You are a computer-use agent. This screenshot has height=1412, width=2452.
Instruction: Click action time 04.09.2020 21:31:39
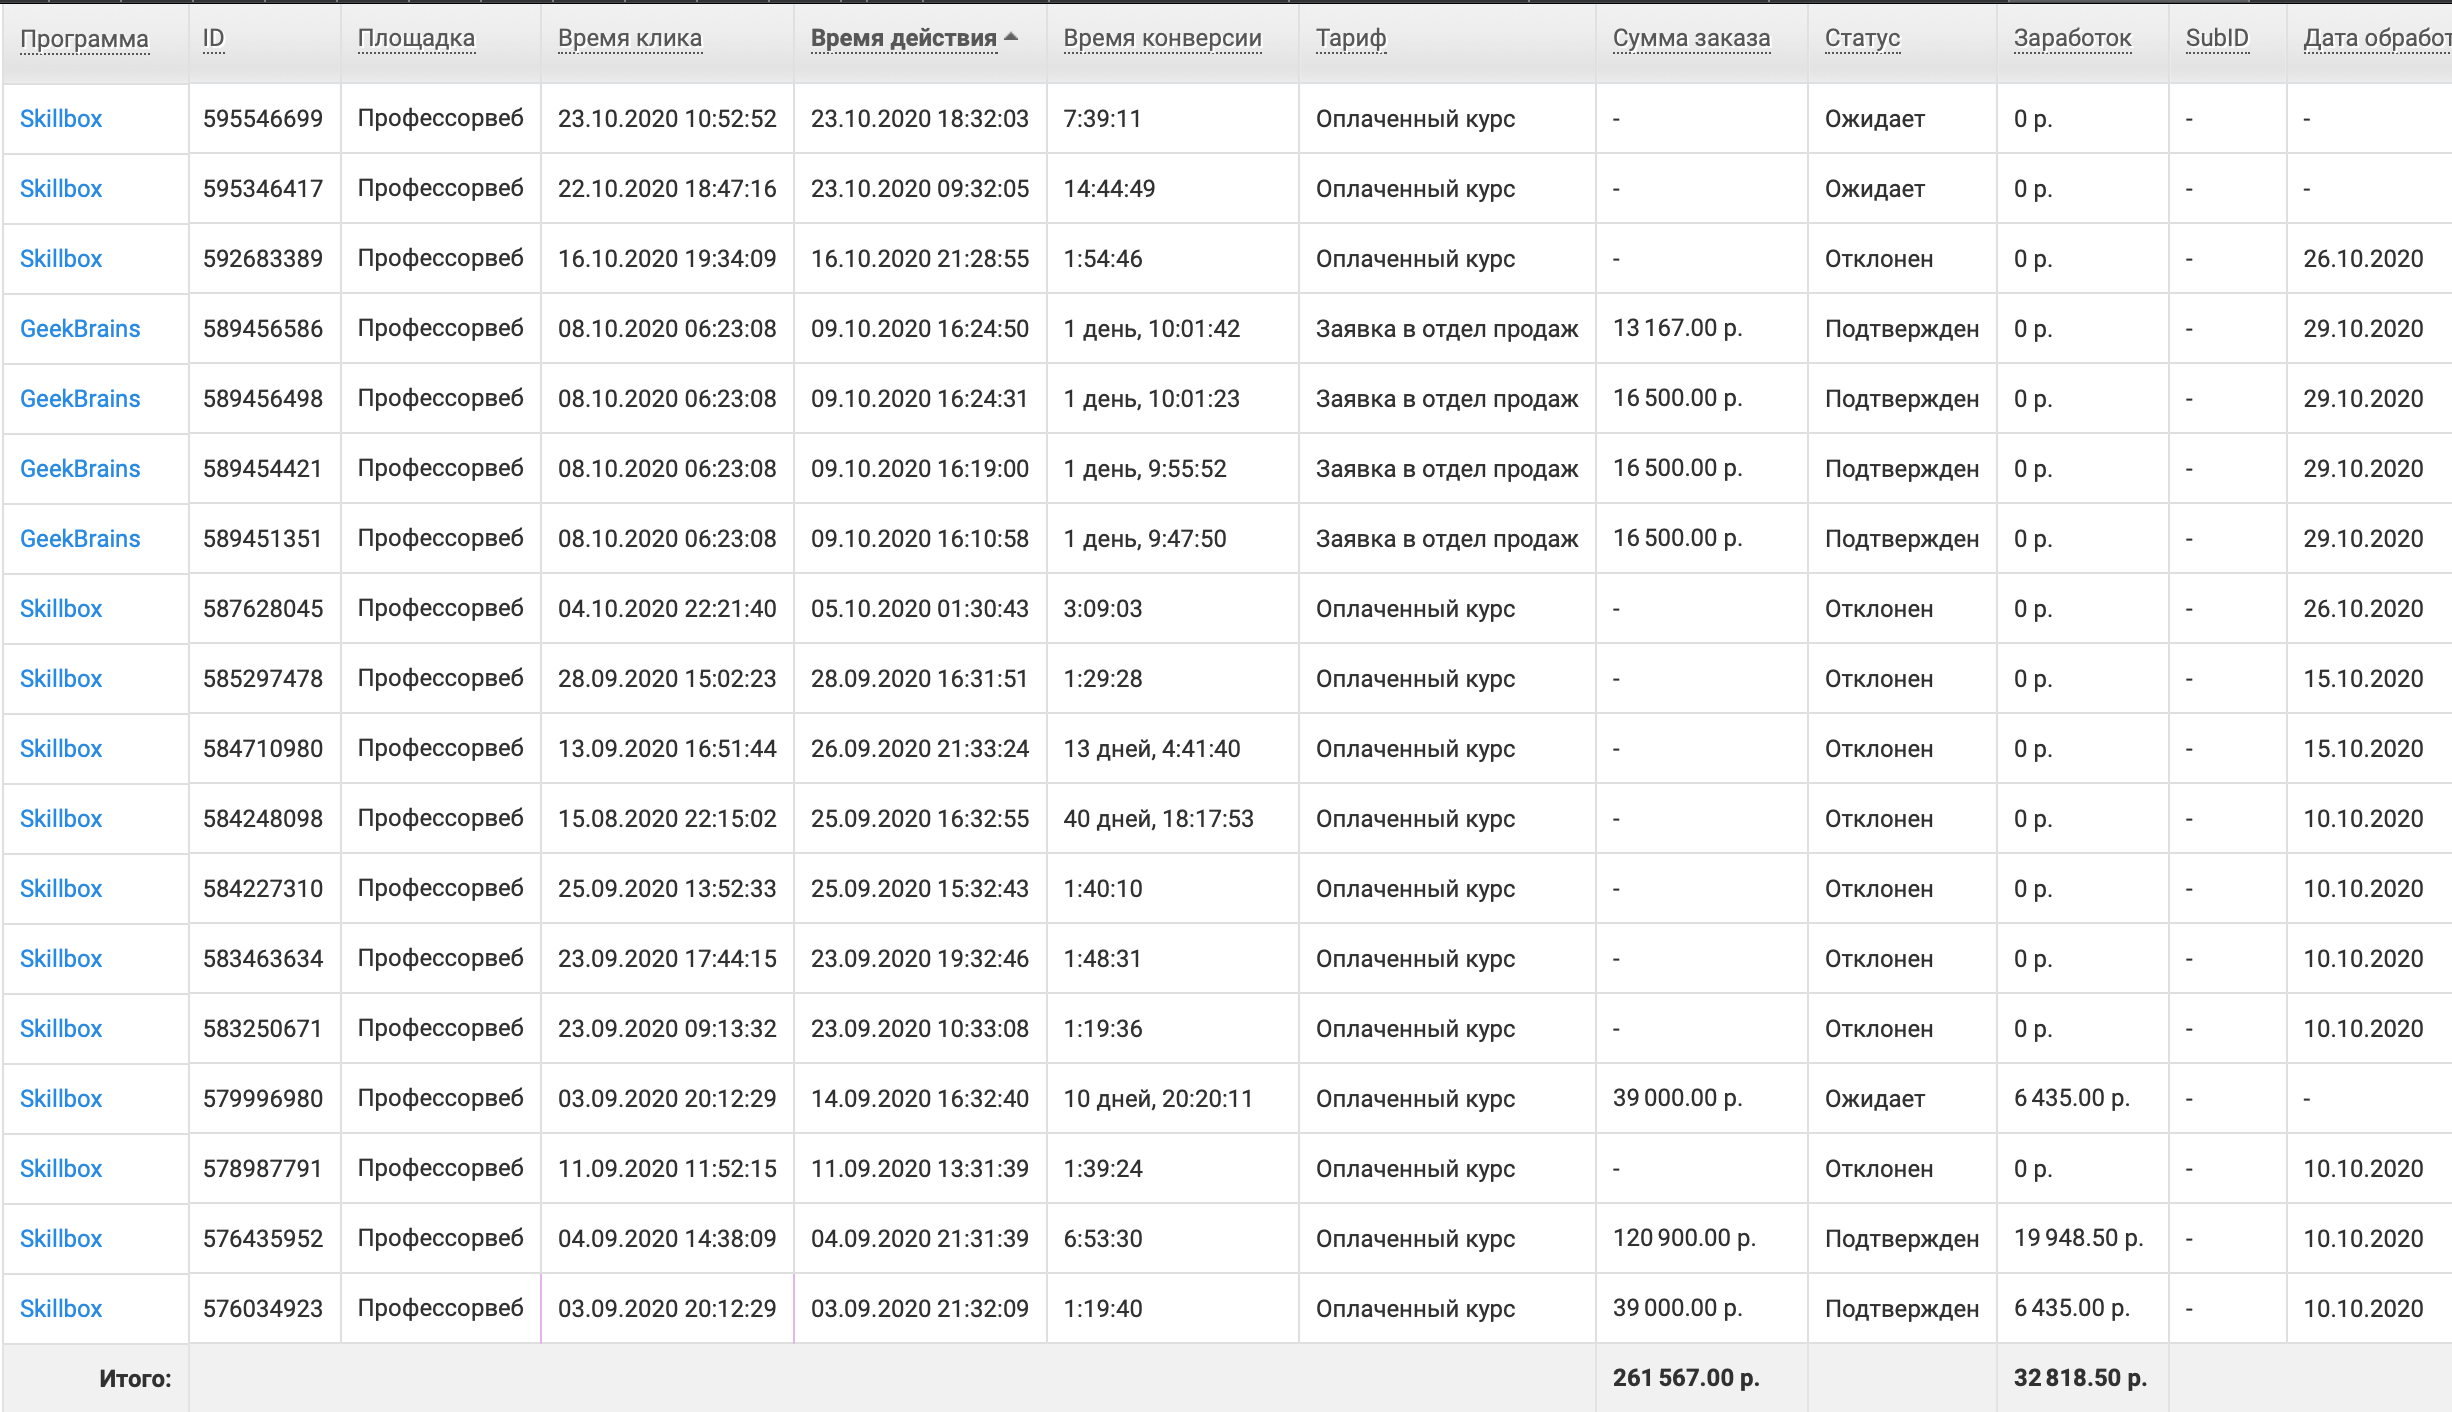click(920, 1239)
